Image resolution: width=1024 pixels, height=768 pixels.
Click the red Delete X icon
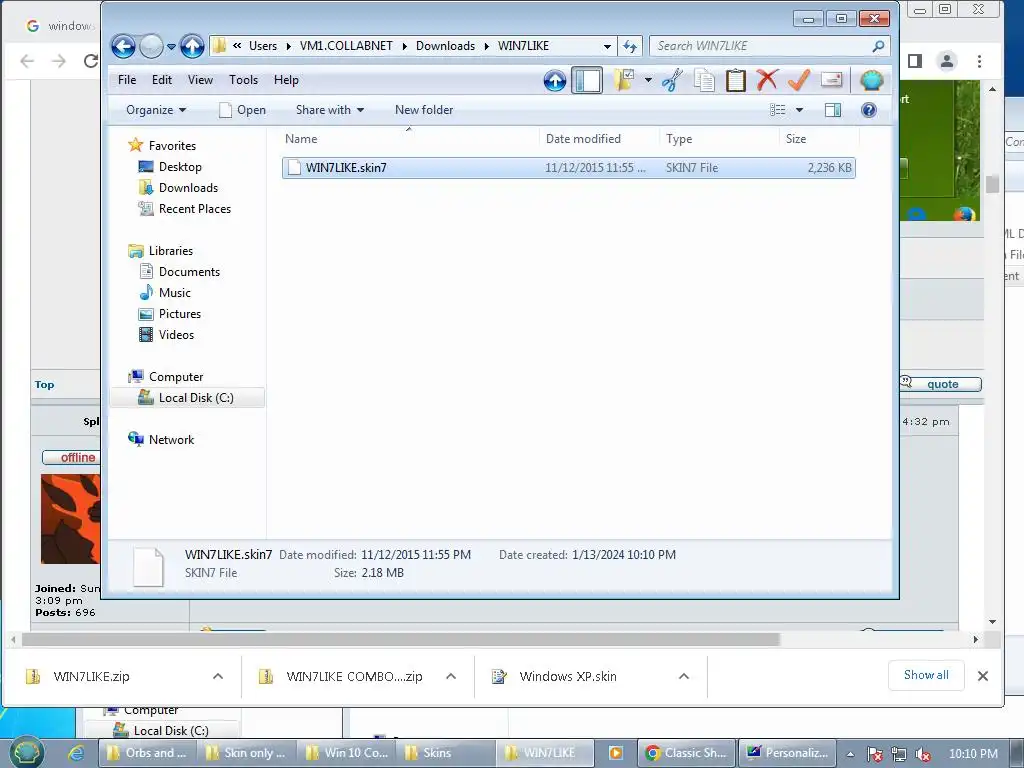[767, 80]
